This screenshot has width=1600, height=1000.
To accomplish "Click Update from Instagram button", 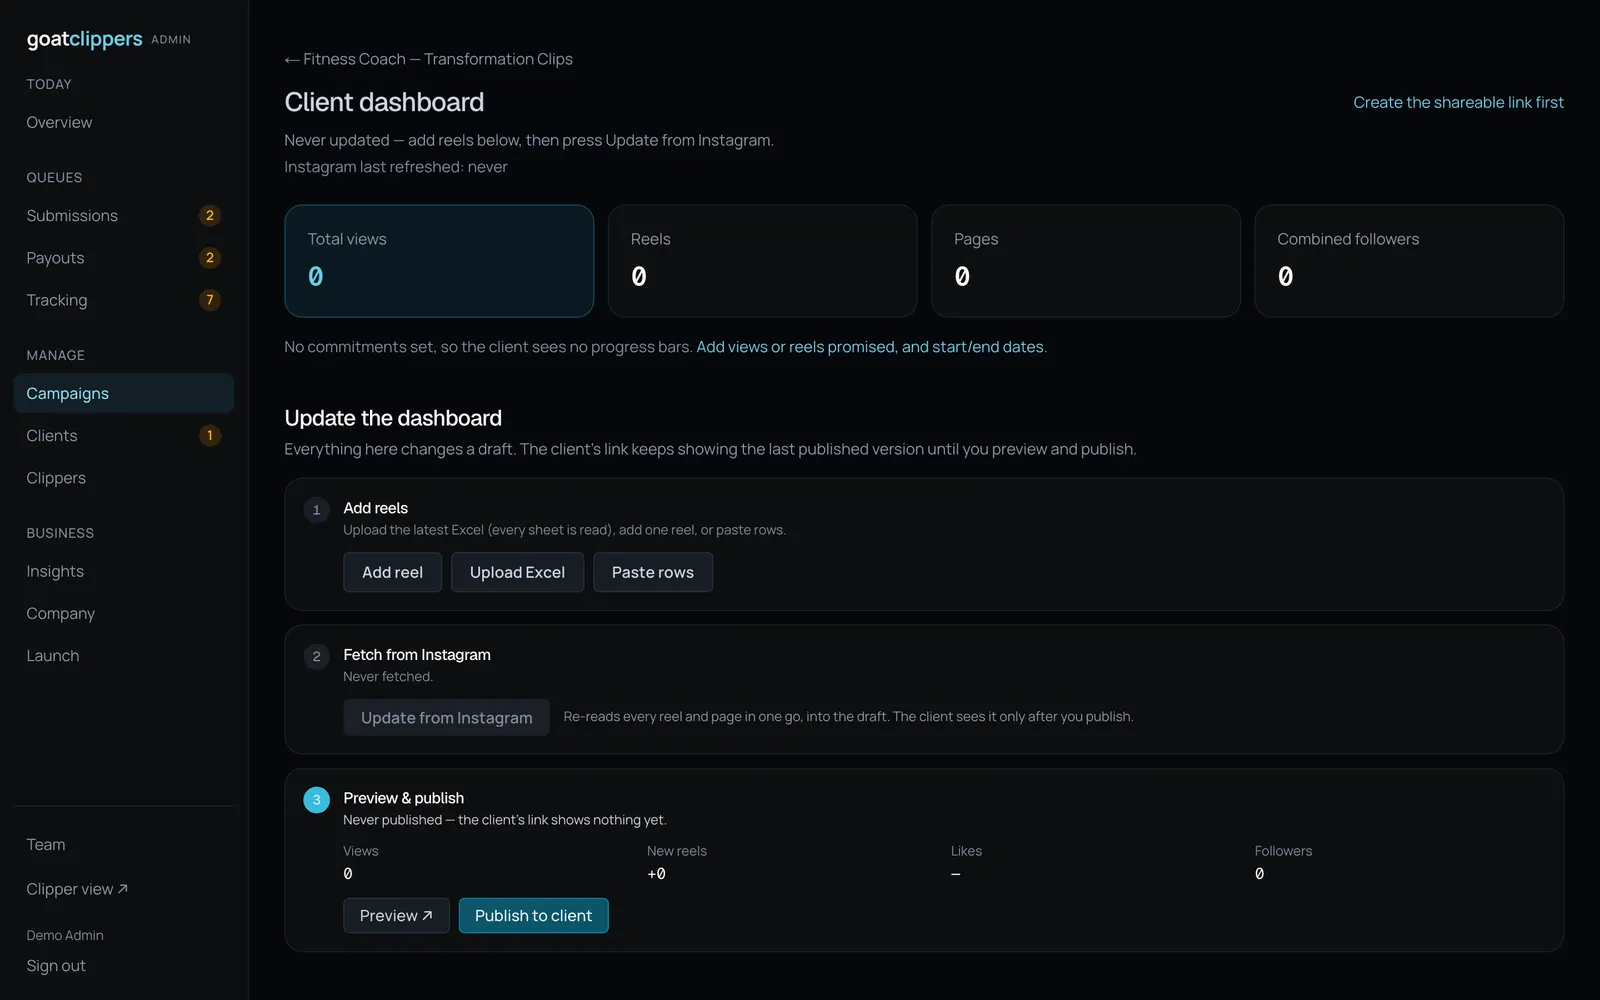I will point(446,718).
